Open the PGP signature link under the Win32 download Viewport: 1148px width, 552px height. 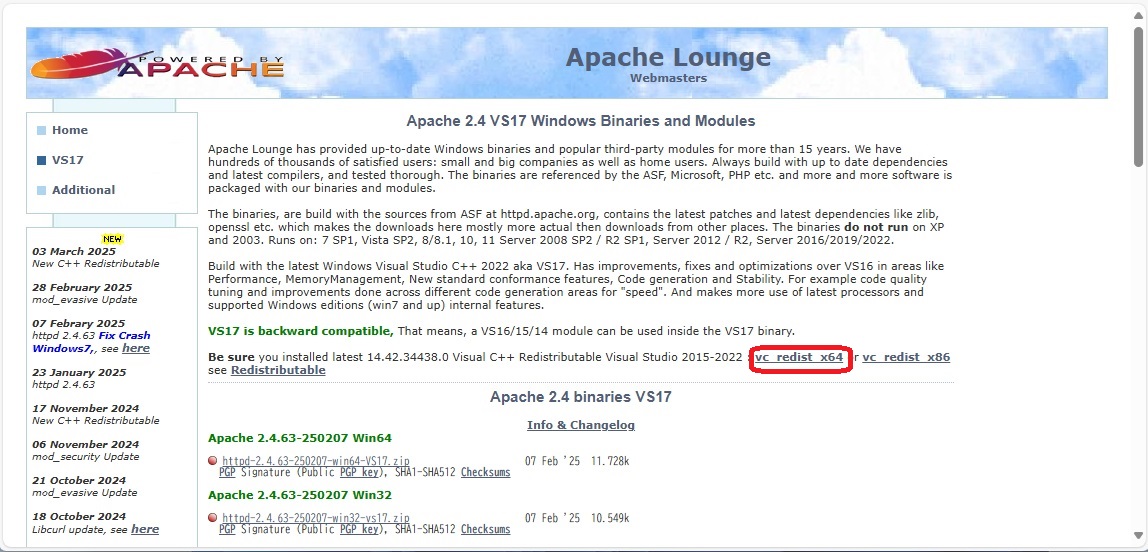[227, 529]
